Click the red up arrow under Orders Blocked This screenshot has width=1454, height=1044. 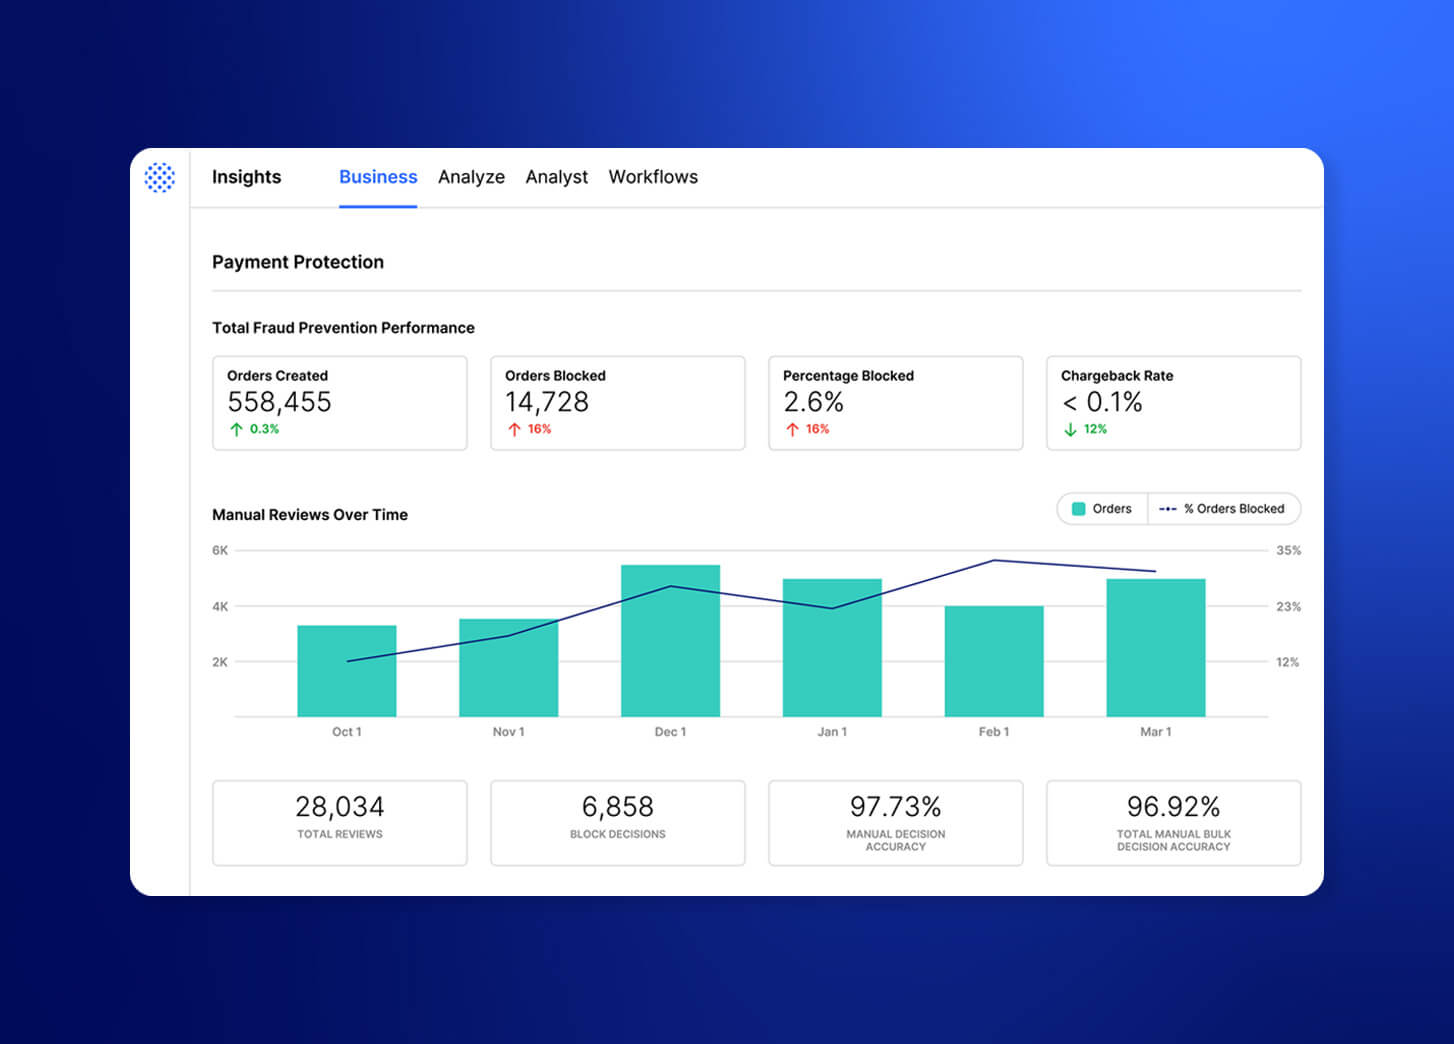click(514, 429)
